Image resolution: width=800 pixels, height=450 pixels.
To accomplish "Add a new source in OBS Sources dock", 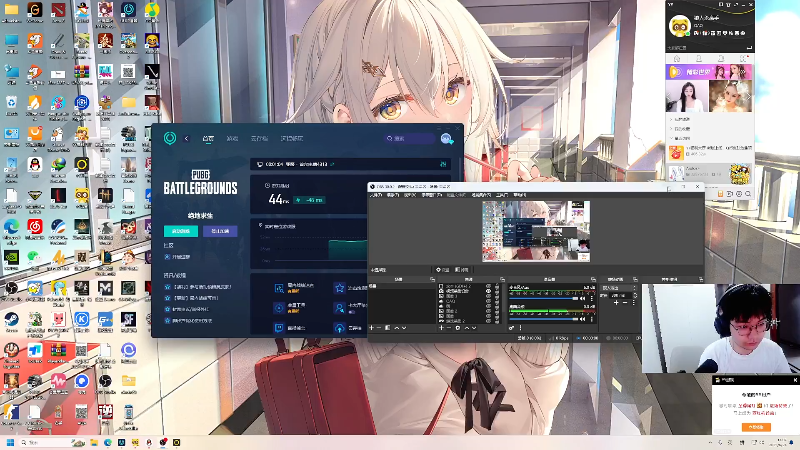I will [441, 328].
